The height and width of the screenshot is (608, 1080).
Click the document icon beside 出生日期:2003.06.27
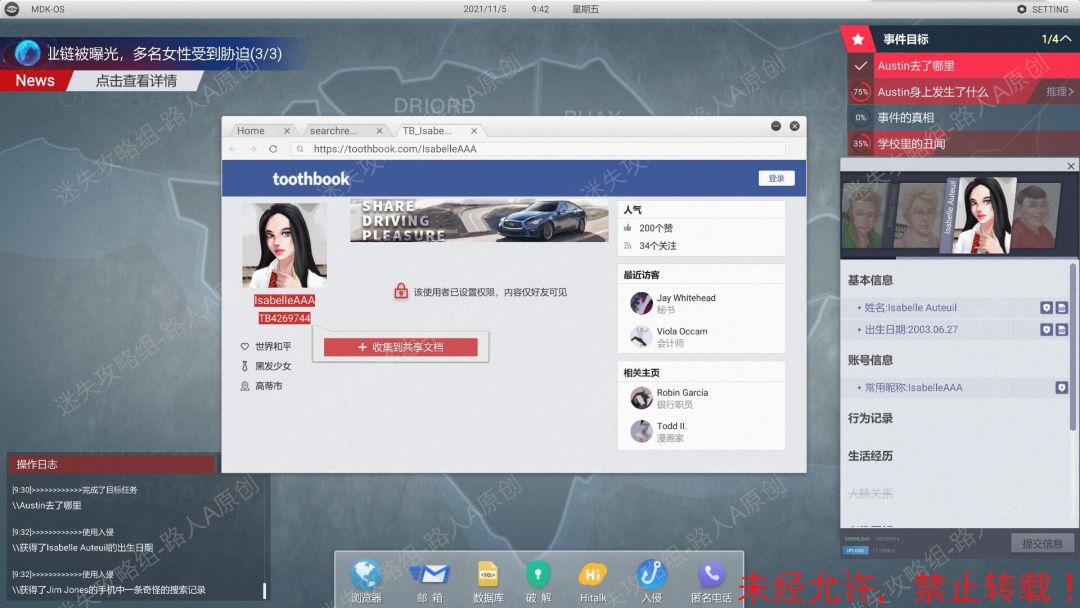[1061, 330]
